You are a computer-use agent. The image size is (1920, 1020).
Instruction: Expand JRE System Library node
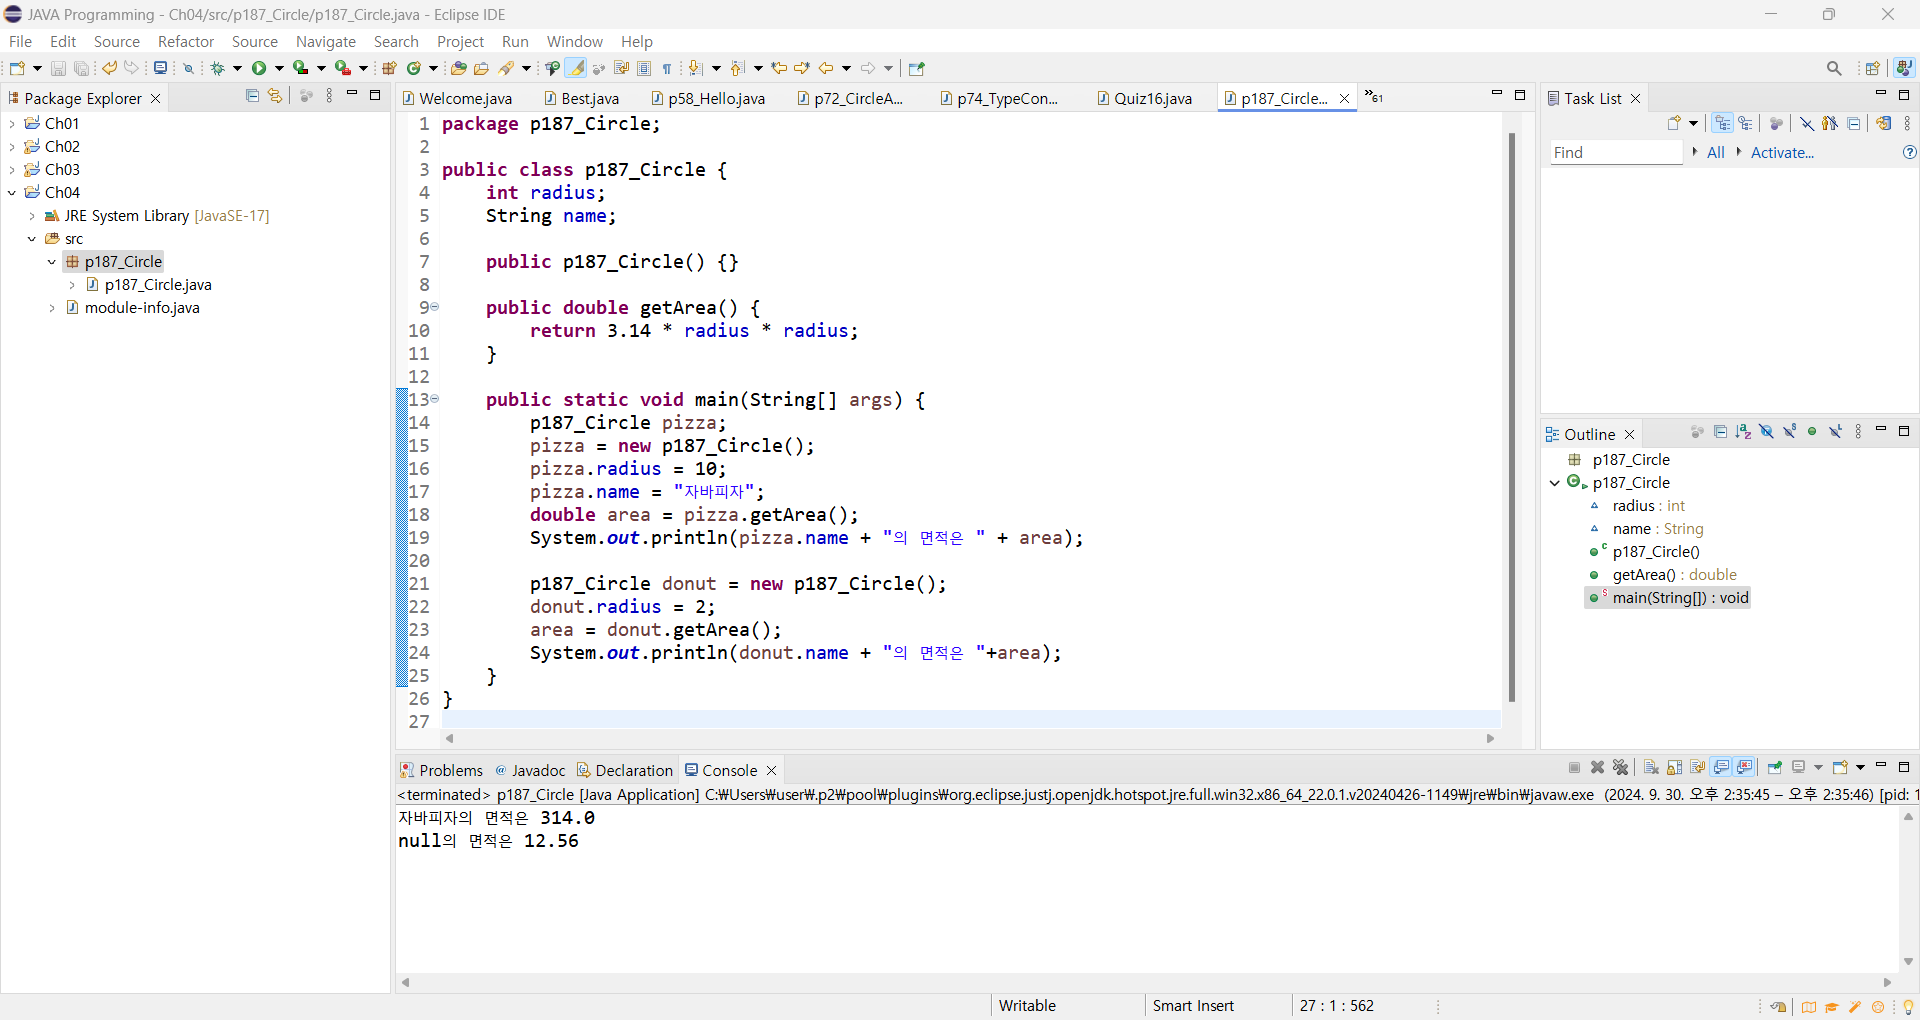32,215
